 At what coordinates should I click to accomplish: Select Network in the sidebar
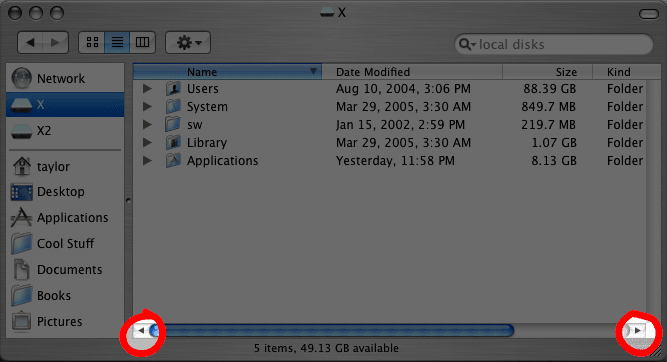click(65, 78)
